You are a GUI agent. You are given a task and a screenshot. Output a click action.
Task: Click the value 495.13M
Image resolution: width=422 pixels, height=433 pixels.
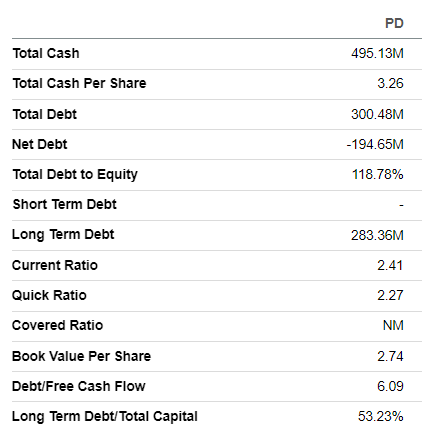(377, 53)
